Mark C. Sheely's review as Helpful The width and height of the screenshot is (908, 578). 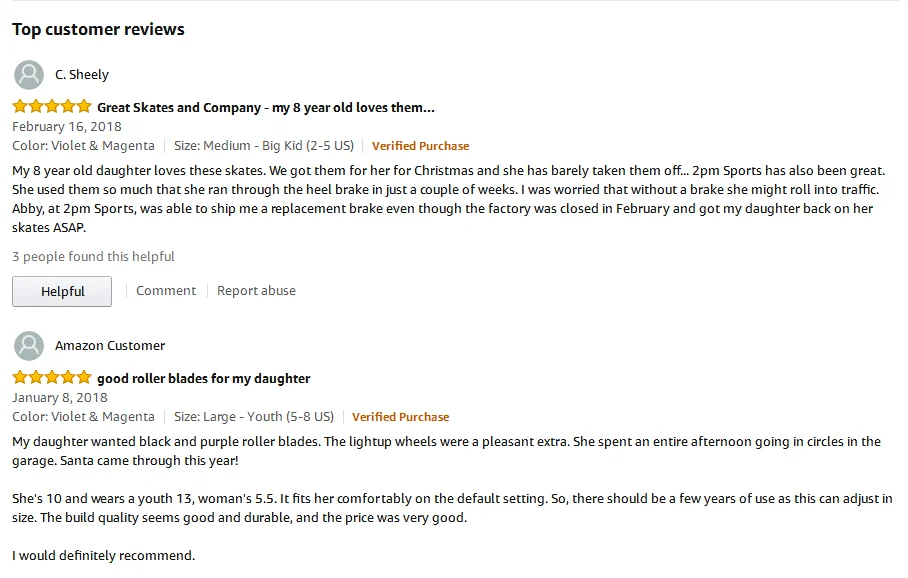coord(62,291)
